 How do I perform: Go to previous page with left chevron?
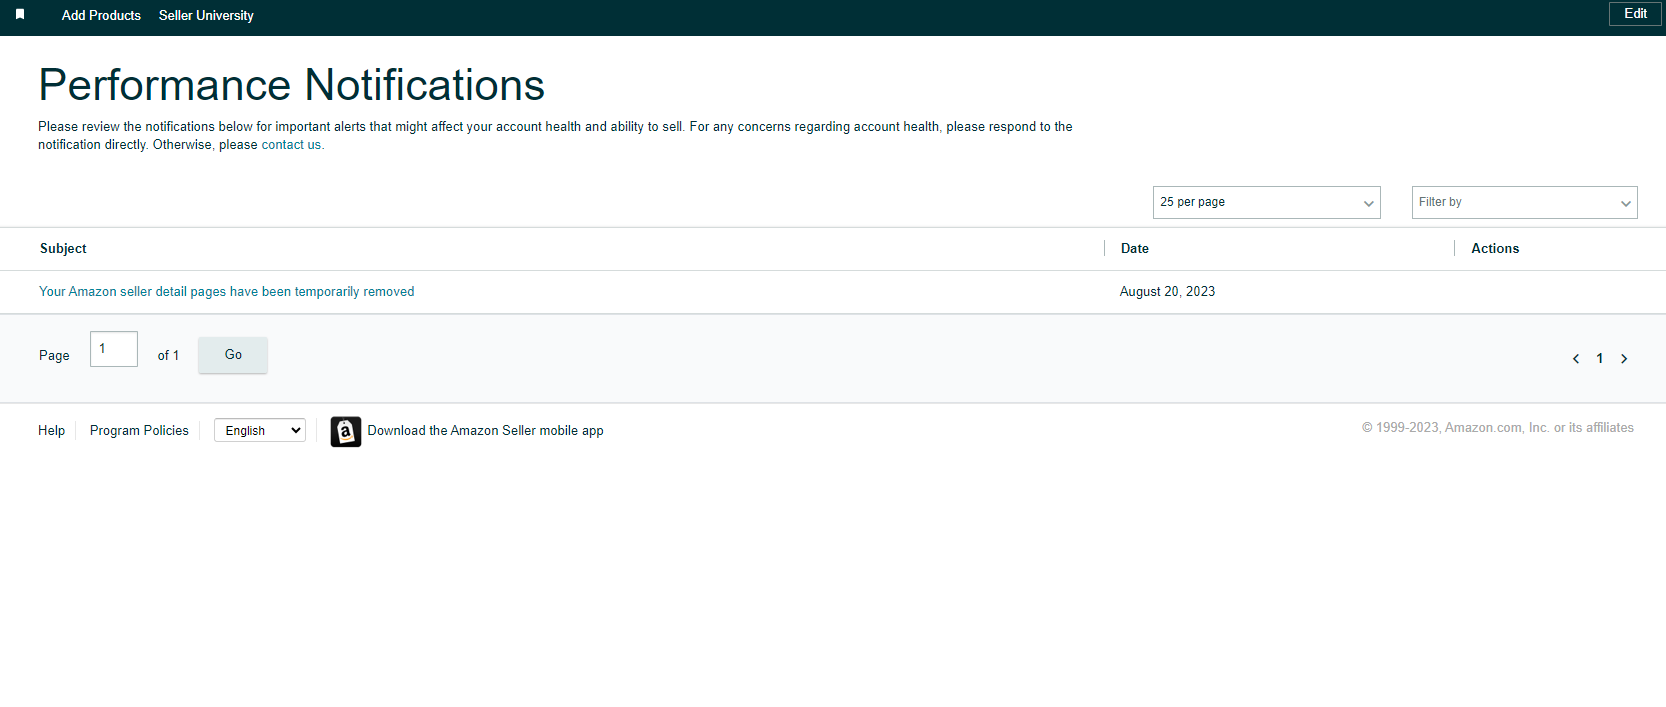(1576, 359)
